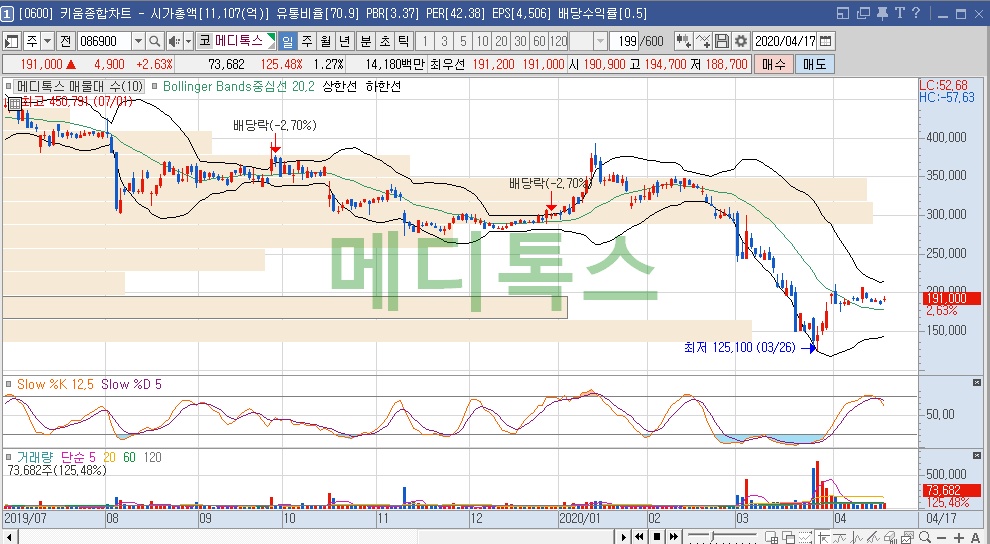Click the T font icon in title bar
The width and height of the screenshot is (990, 544).
click(899, 13)
